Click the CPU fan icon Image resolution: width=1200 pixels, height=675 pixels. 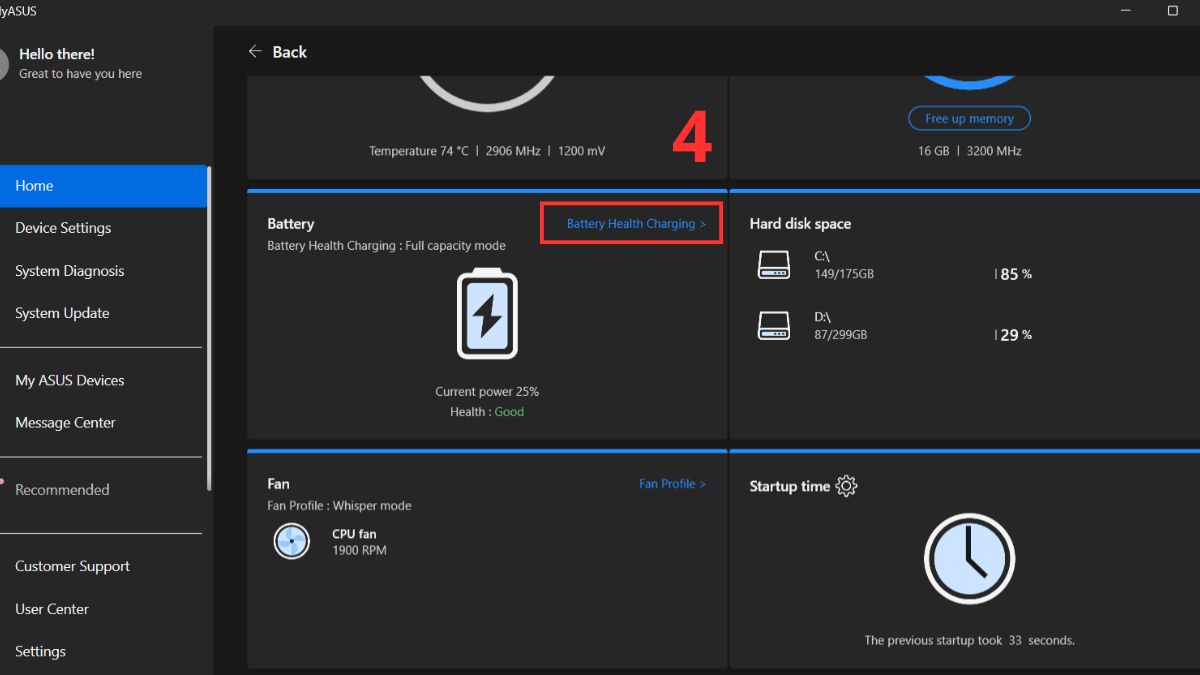(x=290, y=541)
